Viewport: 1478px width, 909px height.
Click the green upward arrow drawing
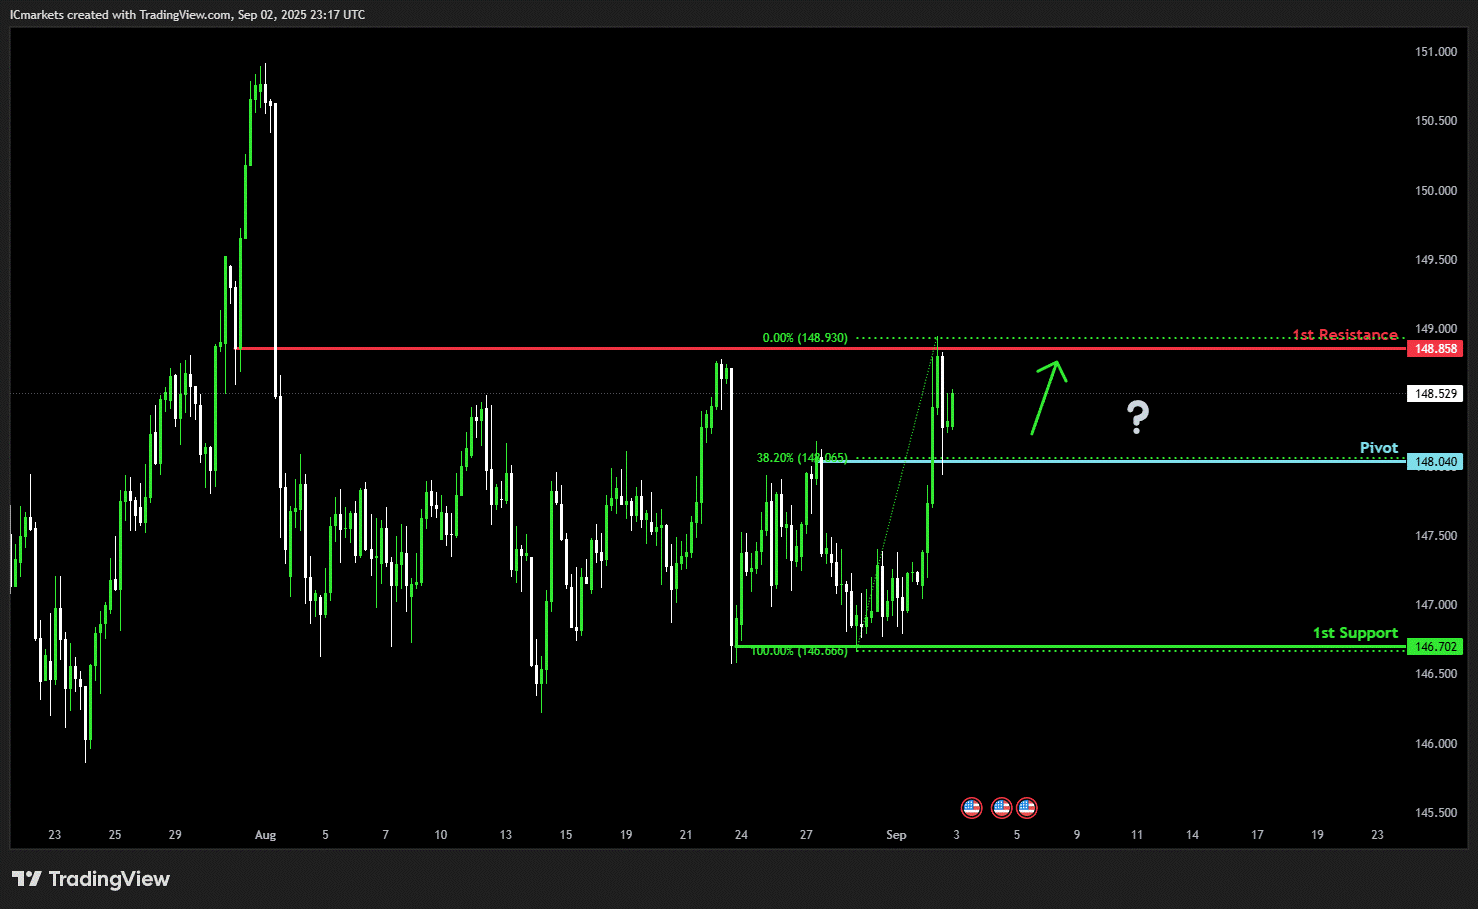point(1049,398)
